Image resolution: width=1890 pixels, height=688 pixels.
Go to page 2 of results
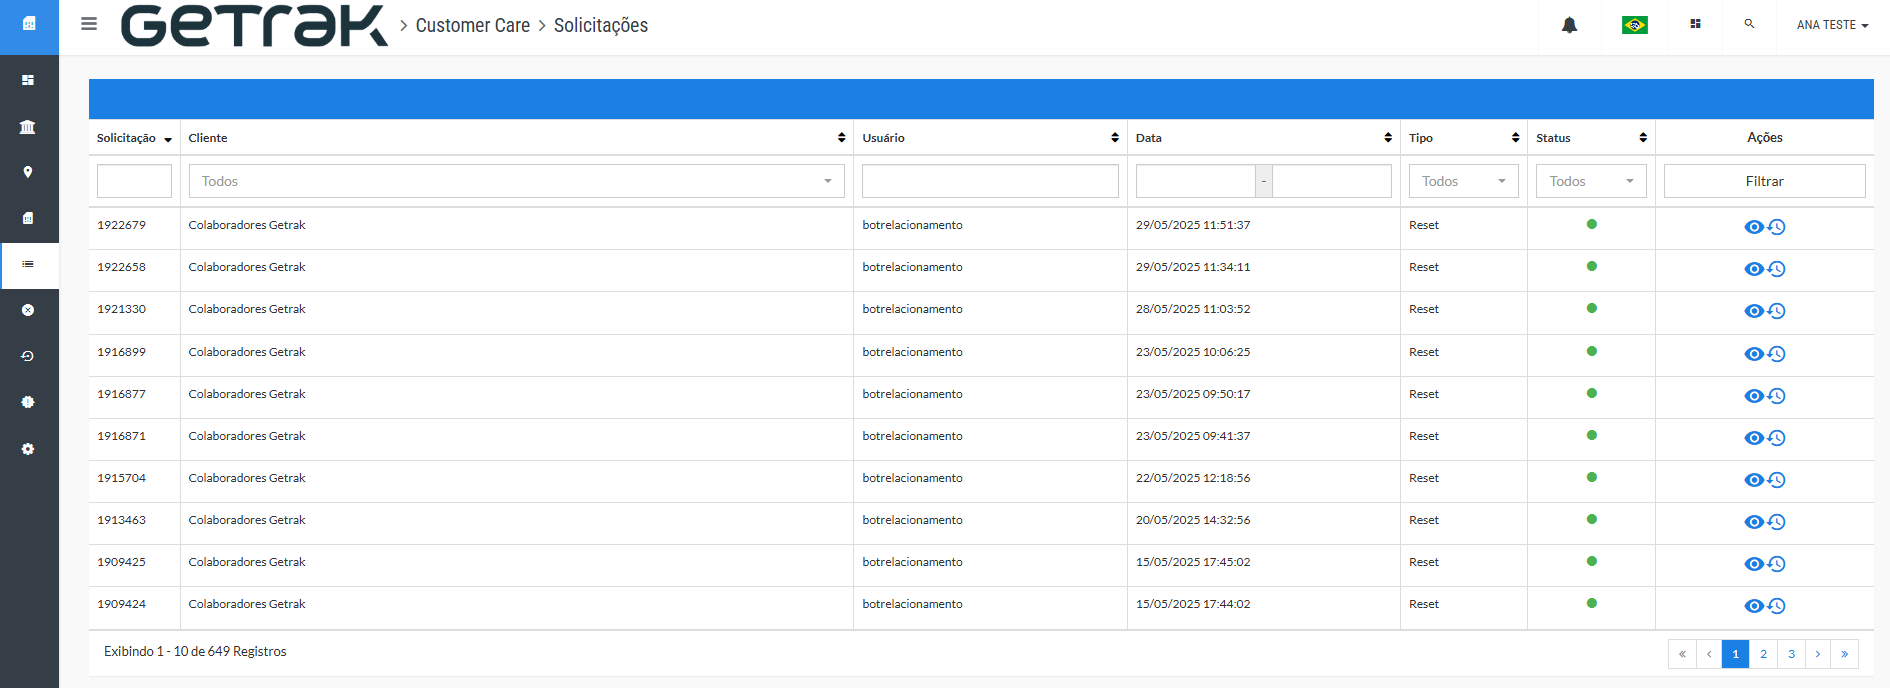point(1764,654)
